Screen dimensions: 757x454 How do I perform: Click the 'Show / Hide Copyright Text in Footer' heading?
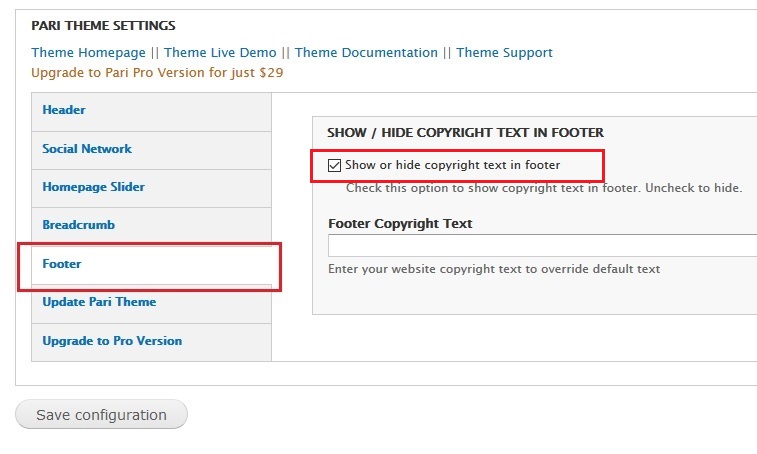tap(465, 132)
